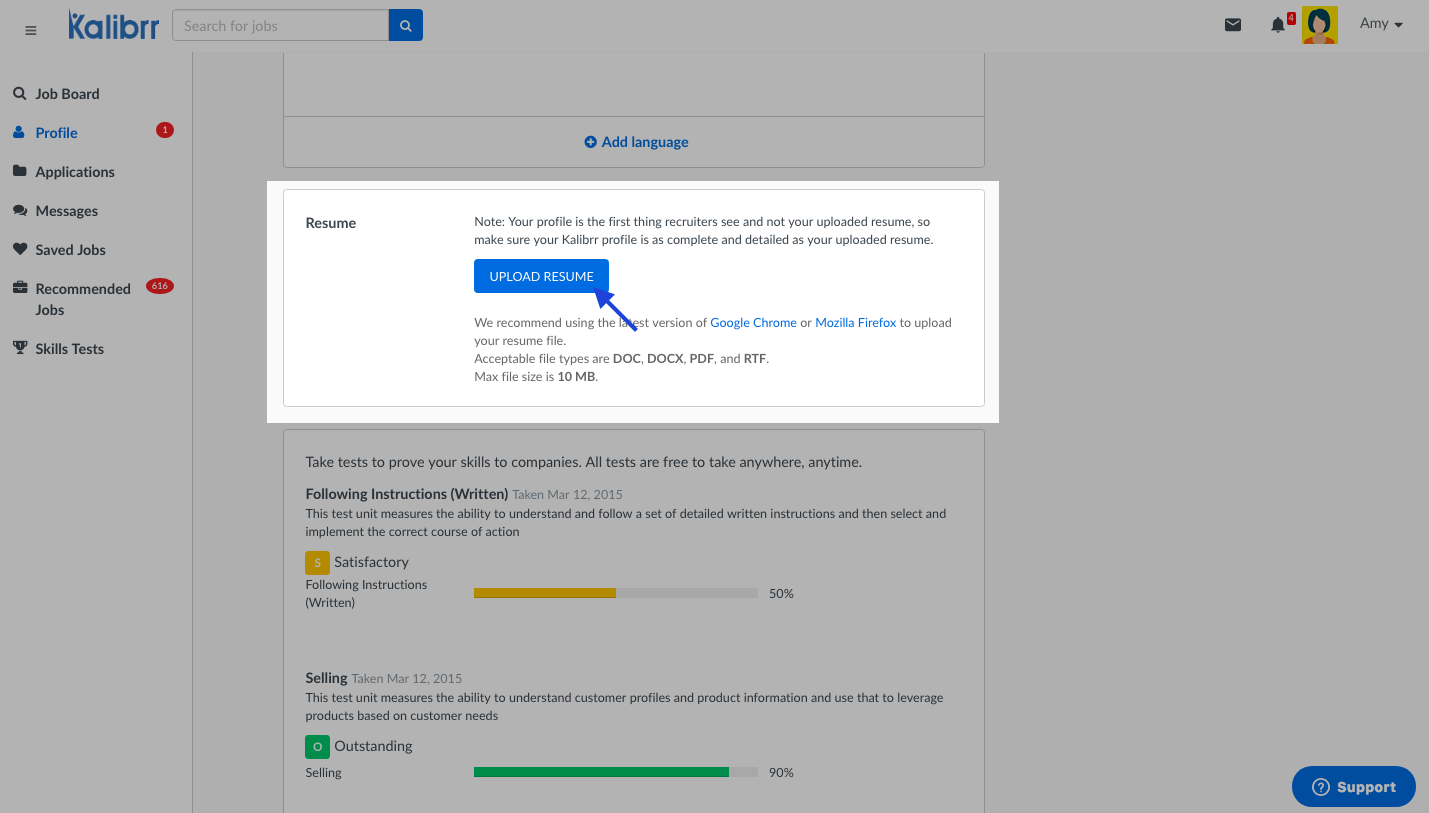Open Recommended Jobs in the sidebar
The height and width of the screenshot is (813, 1429).
[83, 299]
